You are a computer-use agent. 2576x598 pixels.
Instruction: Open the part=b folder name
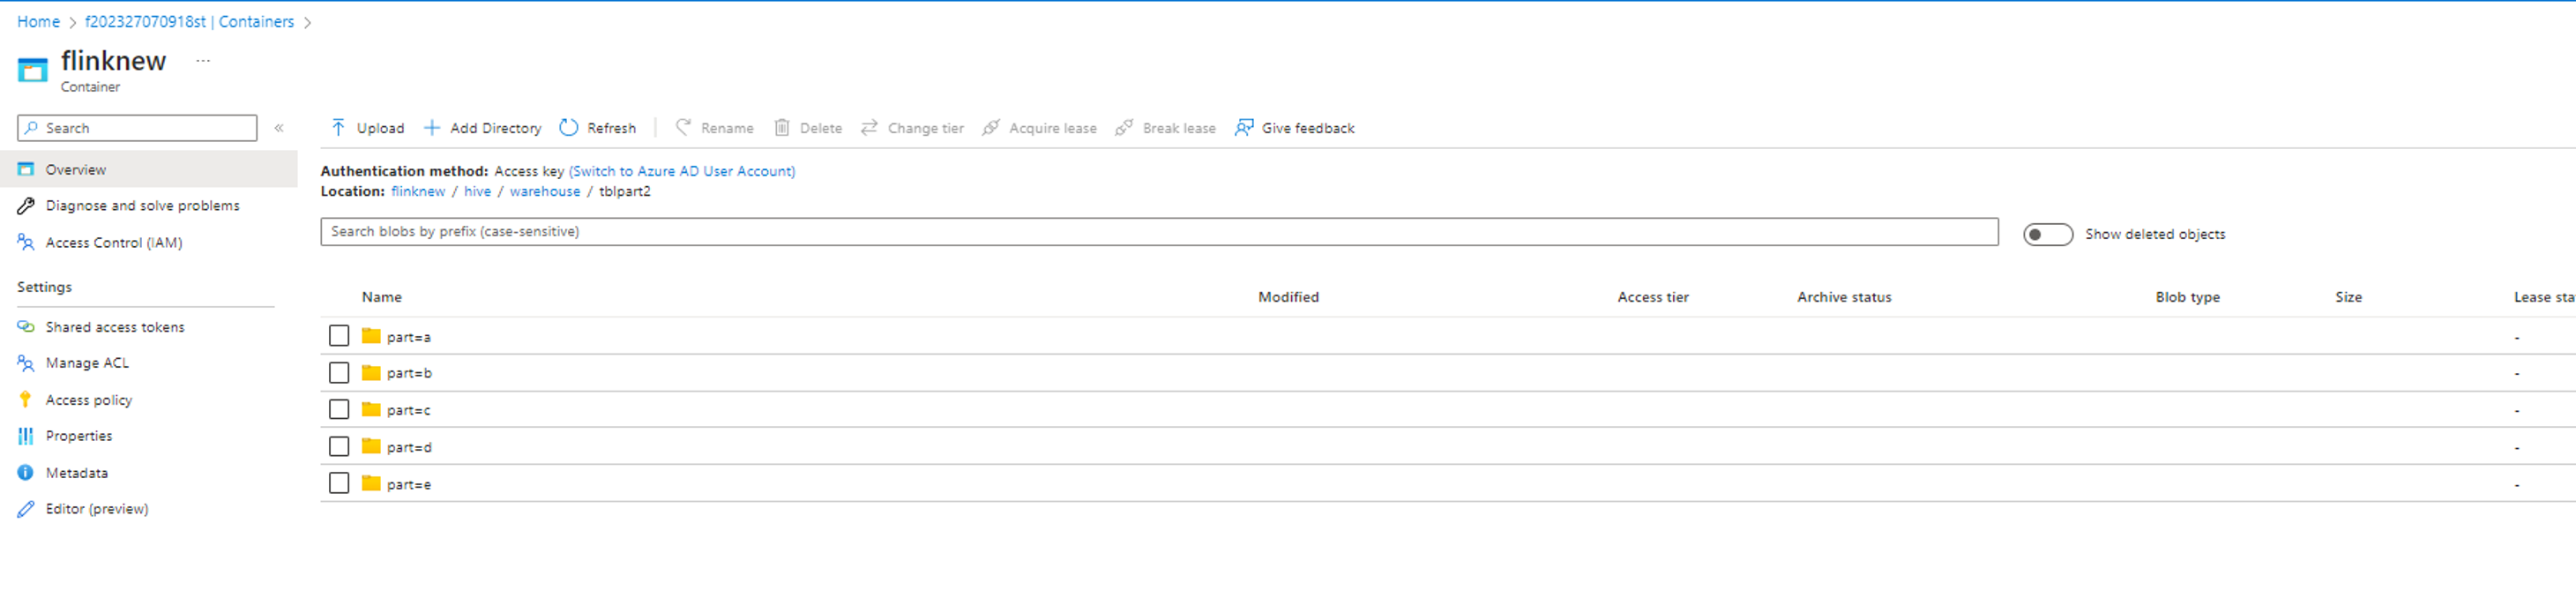pyautogui.click(x=409, y=373)
